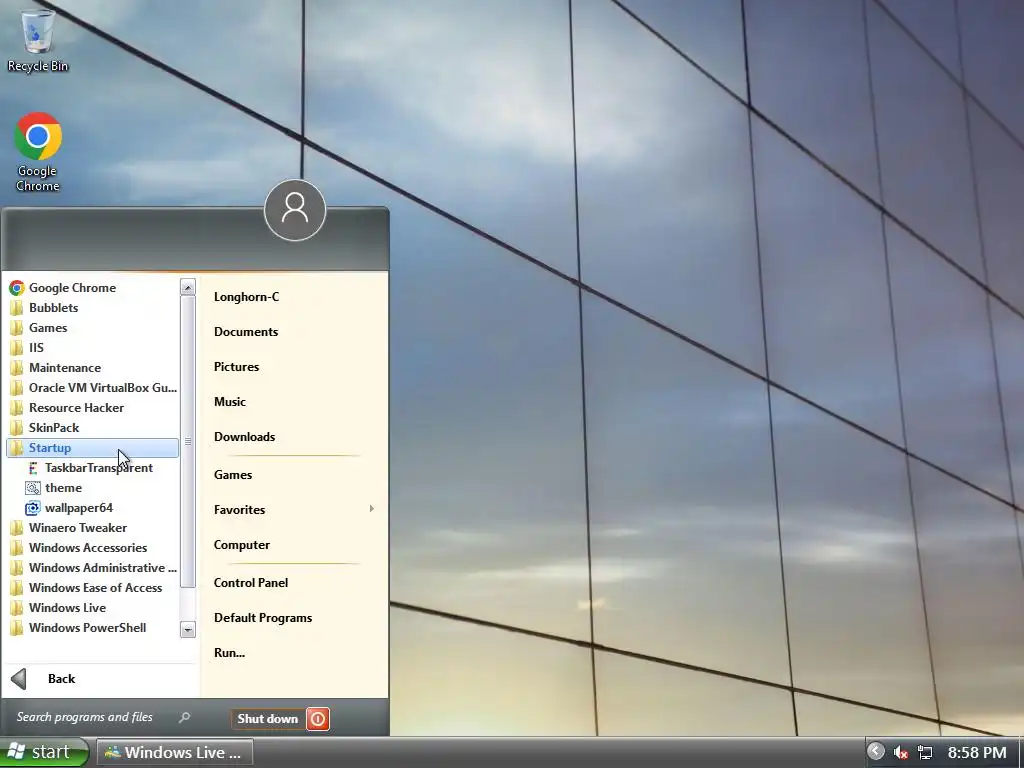Click the programs list scrollbar thumb
1024x768 pixels.
tap(187, 441)
